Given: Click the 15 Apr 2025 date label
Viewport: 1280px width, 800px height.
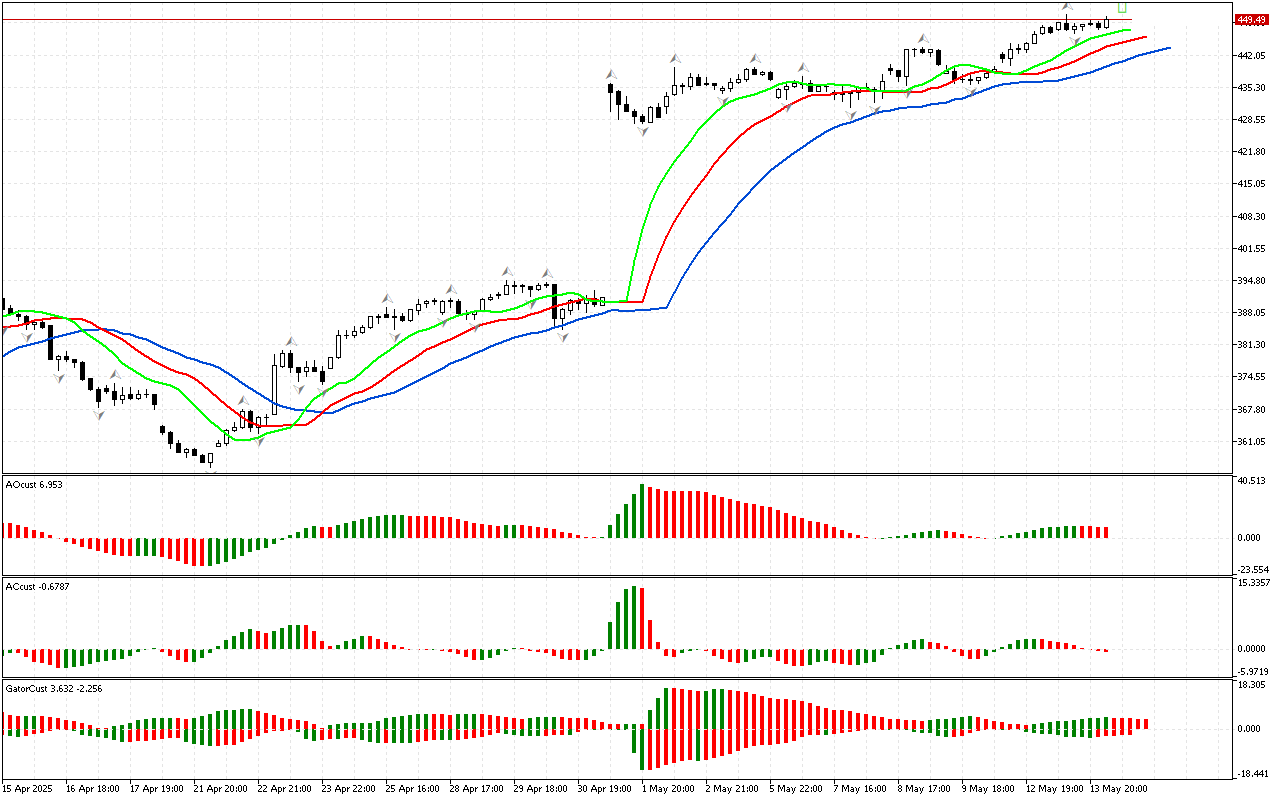Looking at the screenshot, I should pyautogui.click(x=31, y=788).
